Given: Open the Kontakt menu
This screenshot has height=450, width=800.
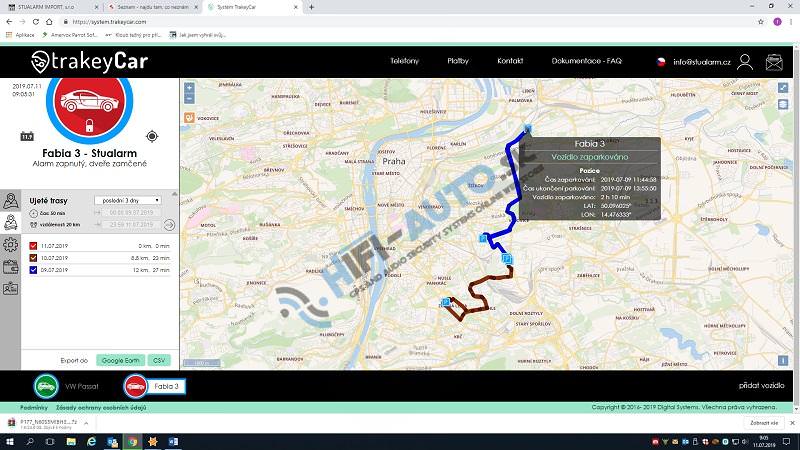Looking at the screenshot, I should (510, 61).
